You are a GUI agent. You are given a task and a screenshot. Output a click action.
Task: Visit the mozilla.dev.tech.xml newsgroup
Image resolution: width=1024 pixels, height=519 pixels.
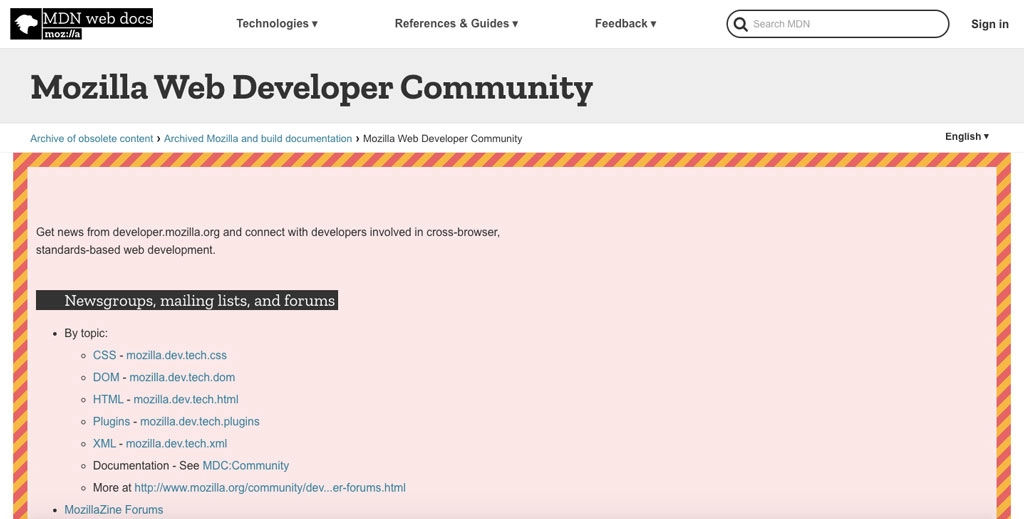176,444
